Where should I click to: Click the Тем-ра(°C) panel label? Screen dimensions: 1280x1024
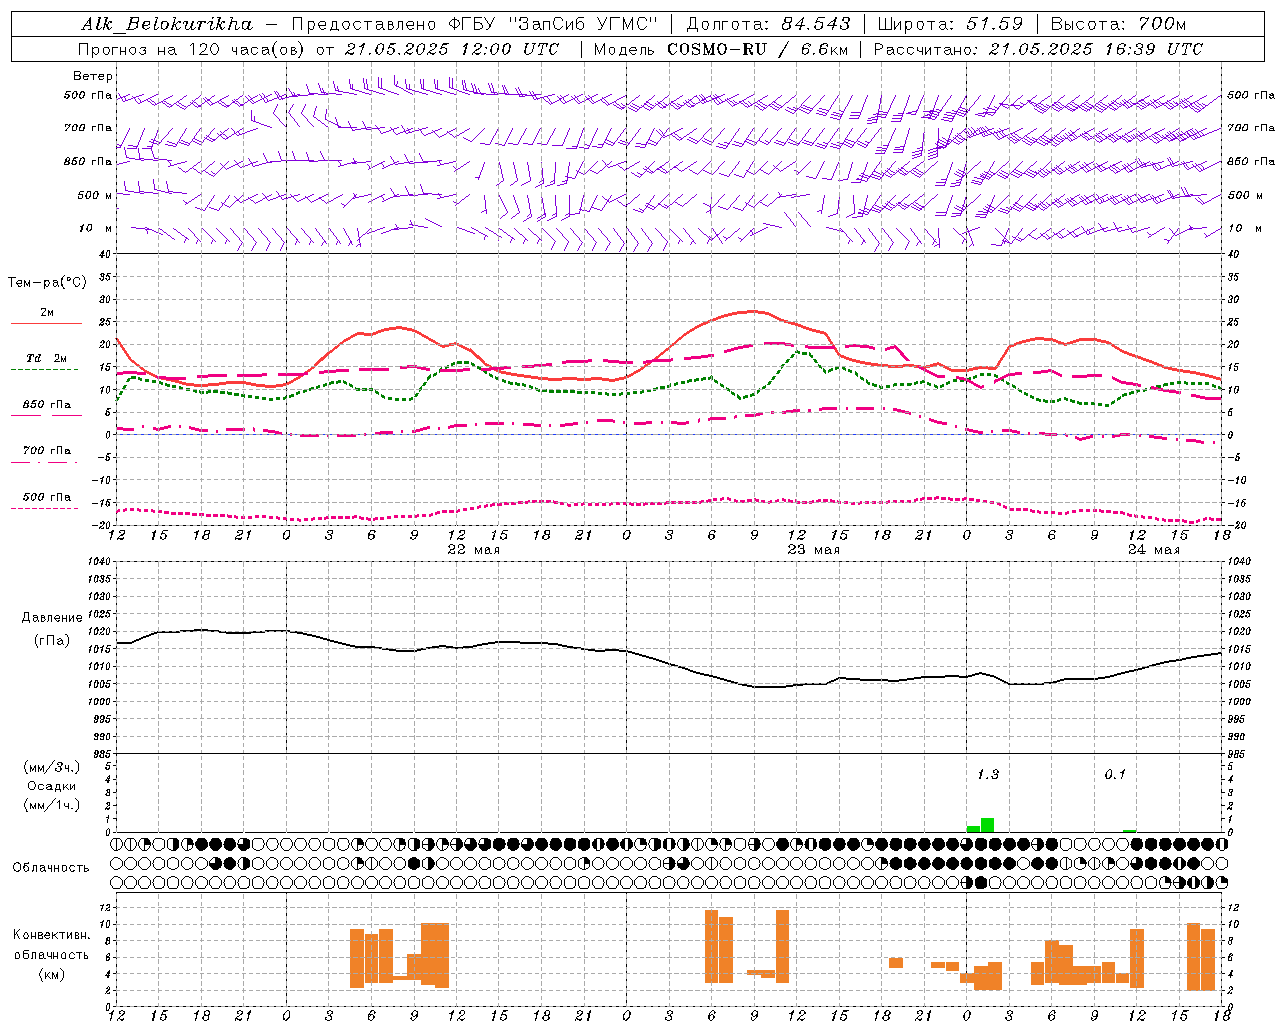pyautogui.click(x=47, y=283)
